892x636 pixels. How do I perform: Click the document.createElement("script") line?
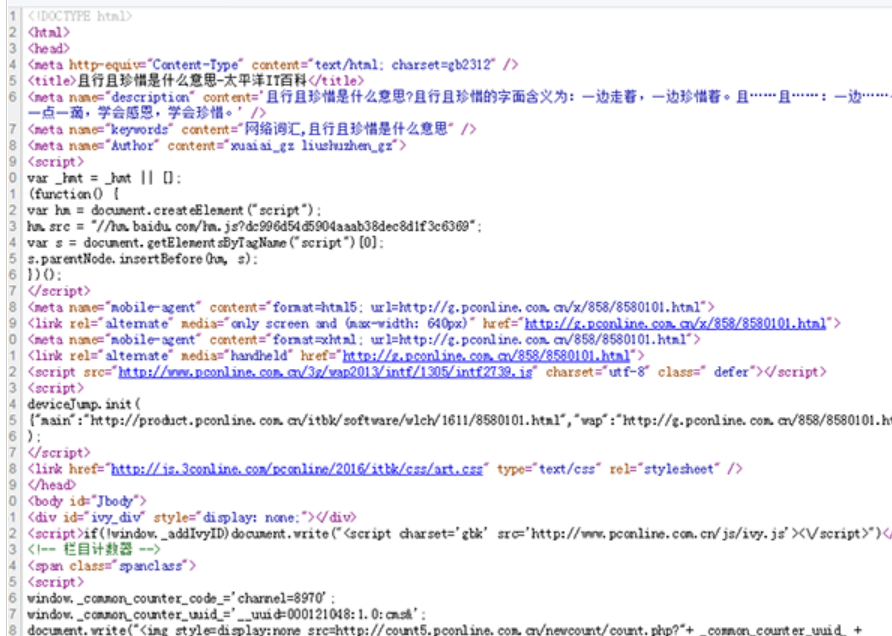tap(174, 210)
